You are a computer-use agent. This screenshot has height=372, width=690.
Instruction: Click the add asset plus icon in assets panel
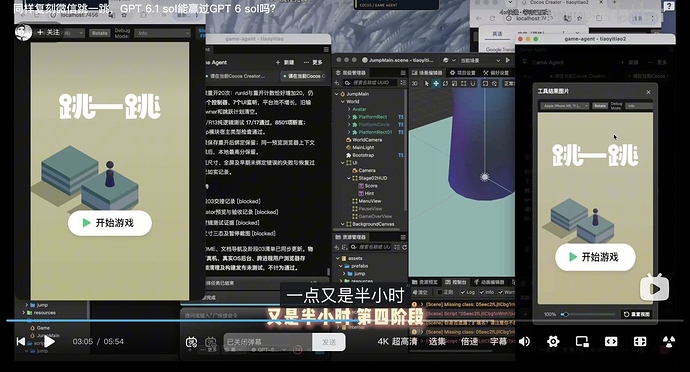[337, 247]
